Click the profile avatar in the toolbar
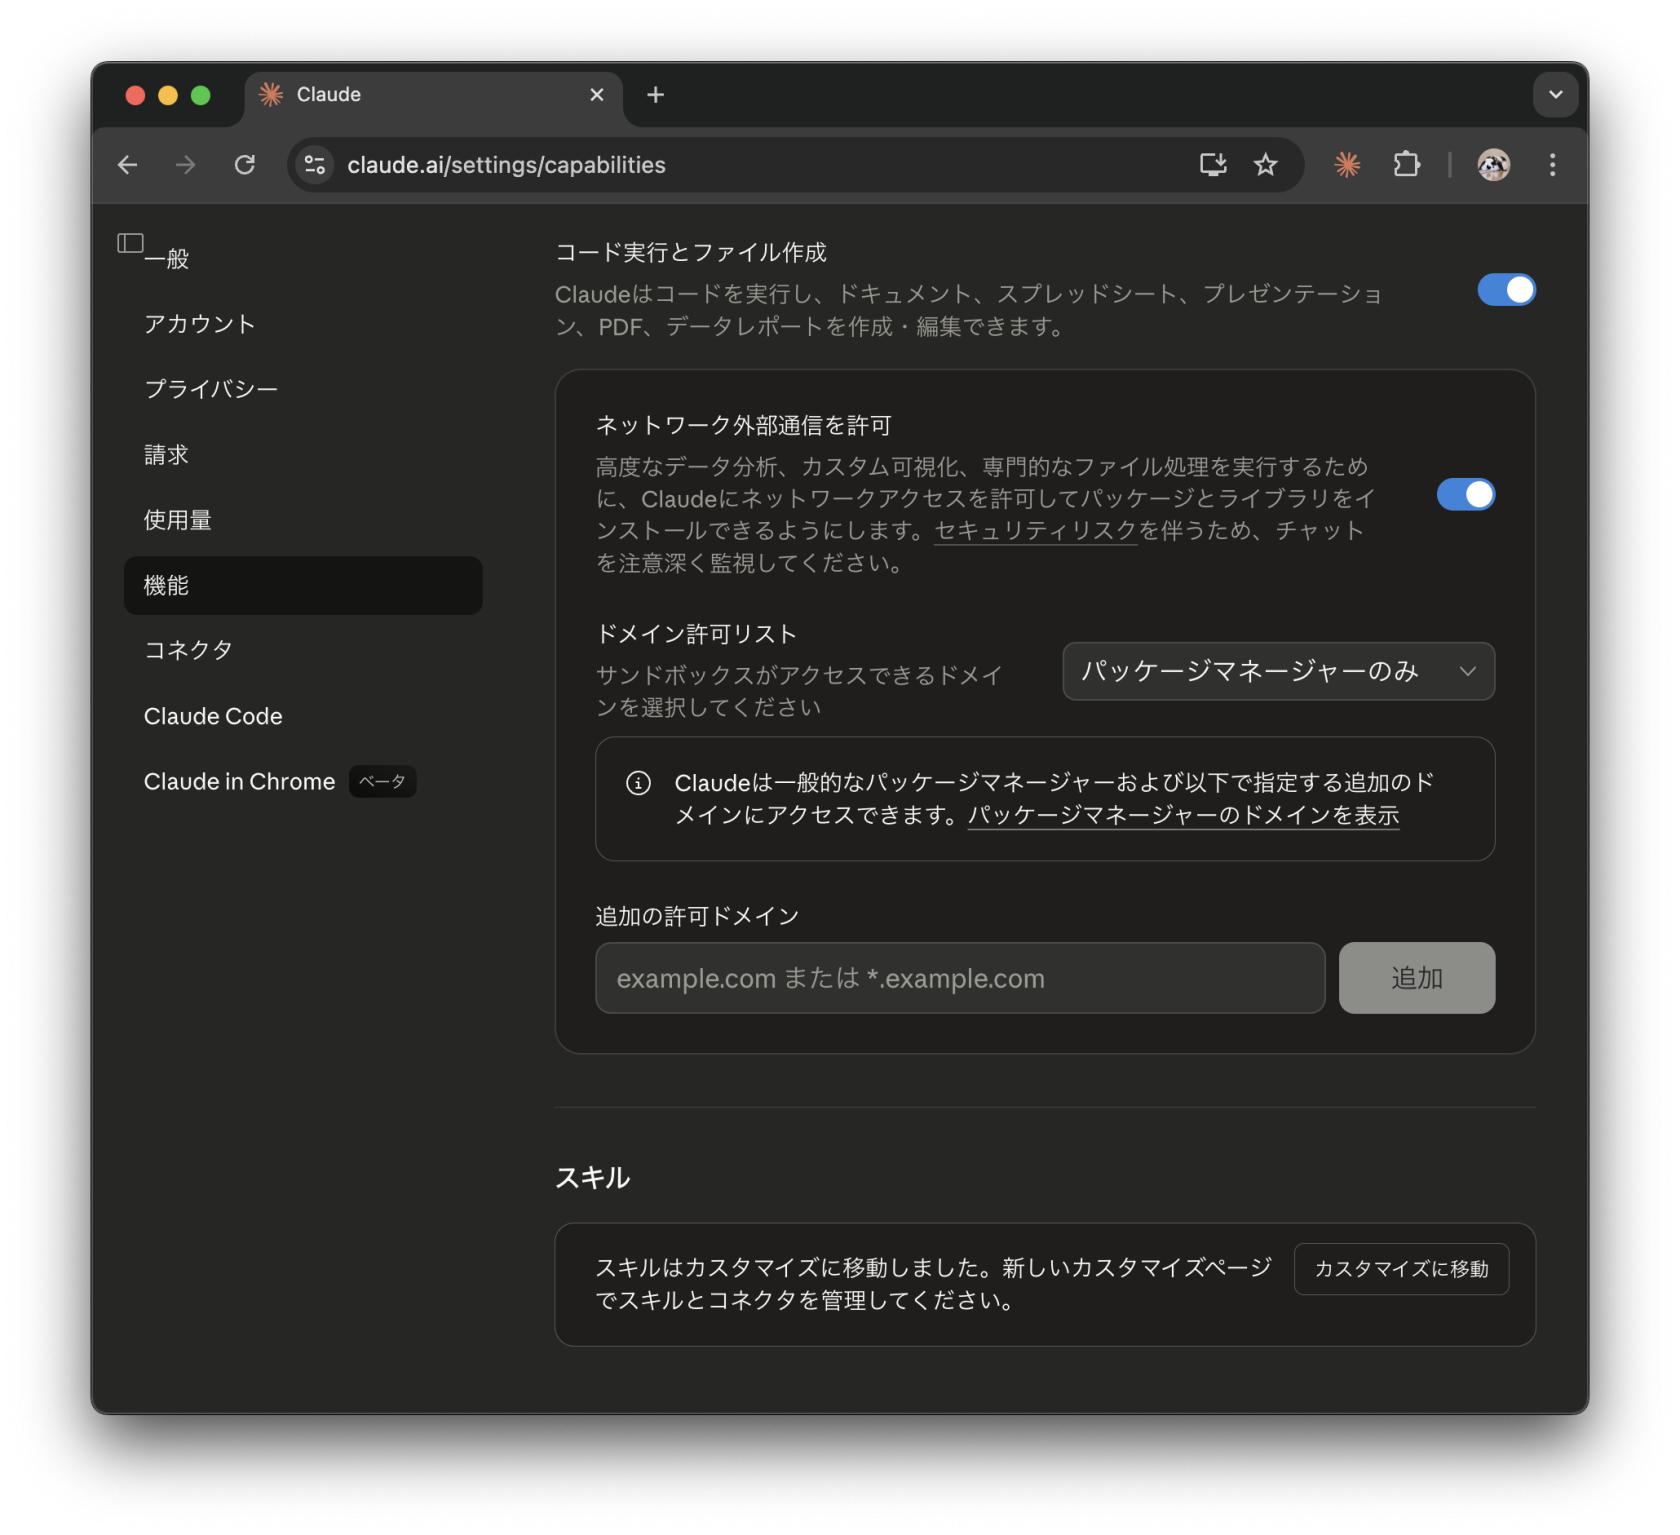 pos(1493,164)
